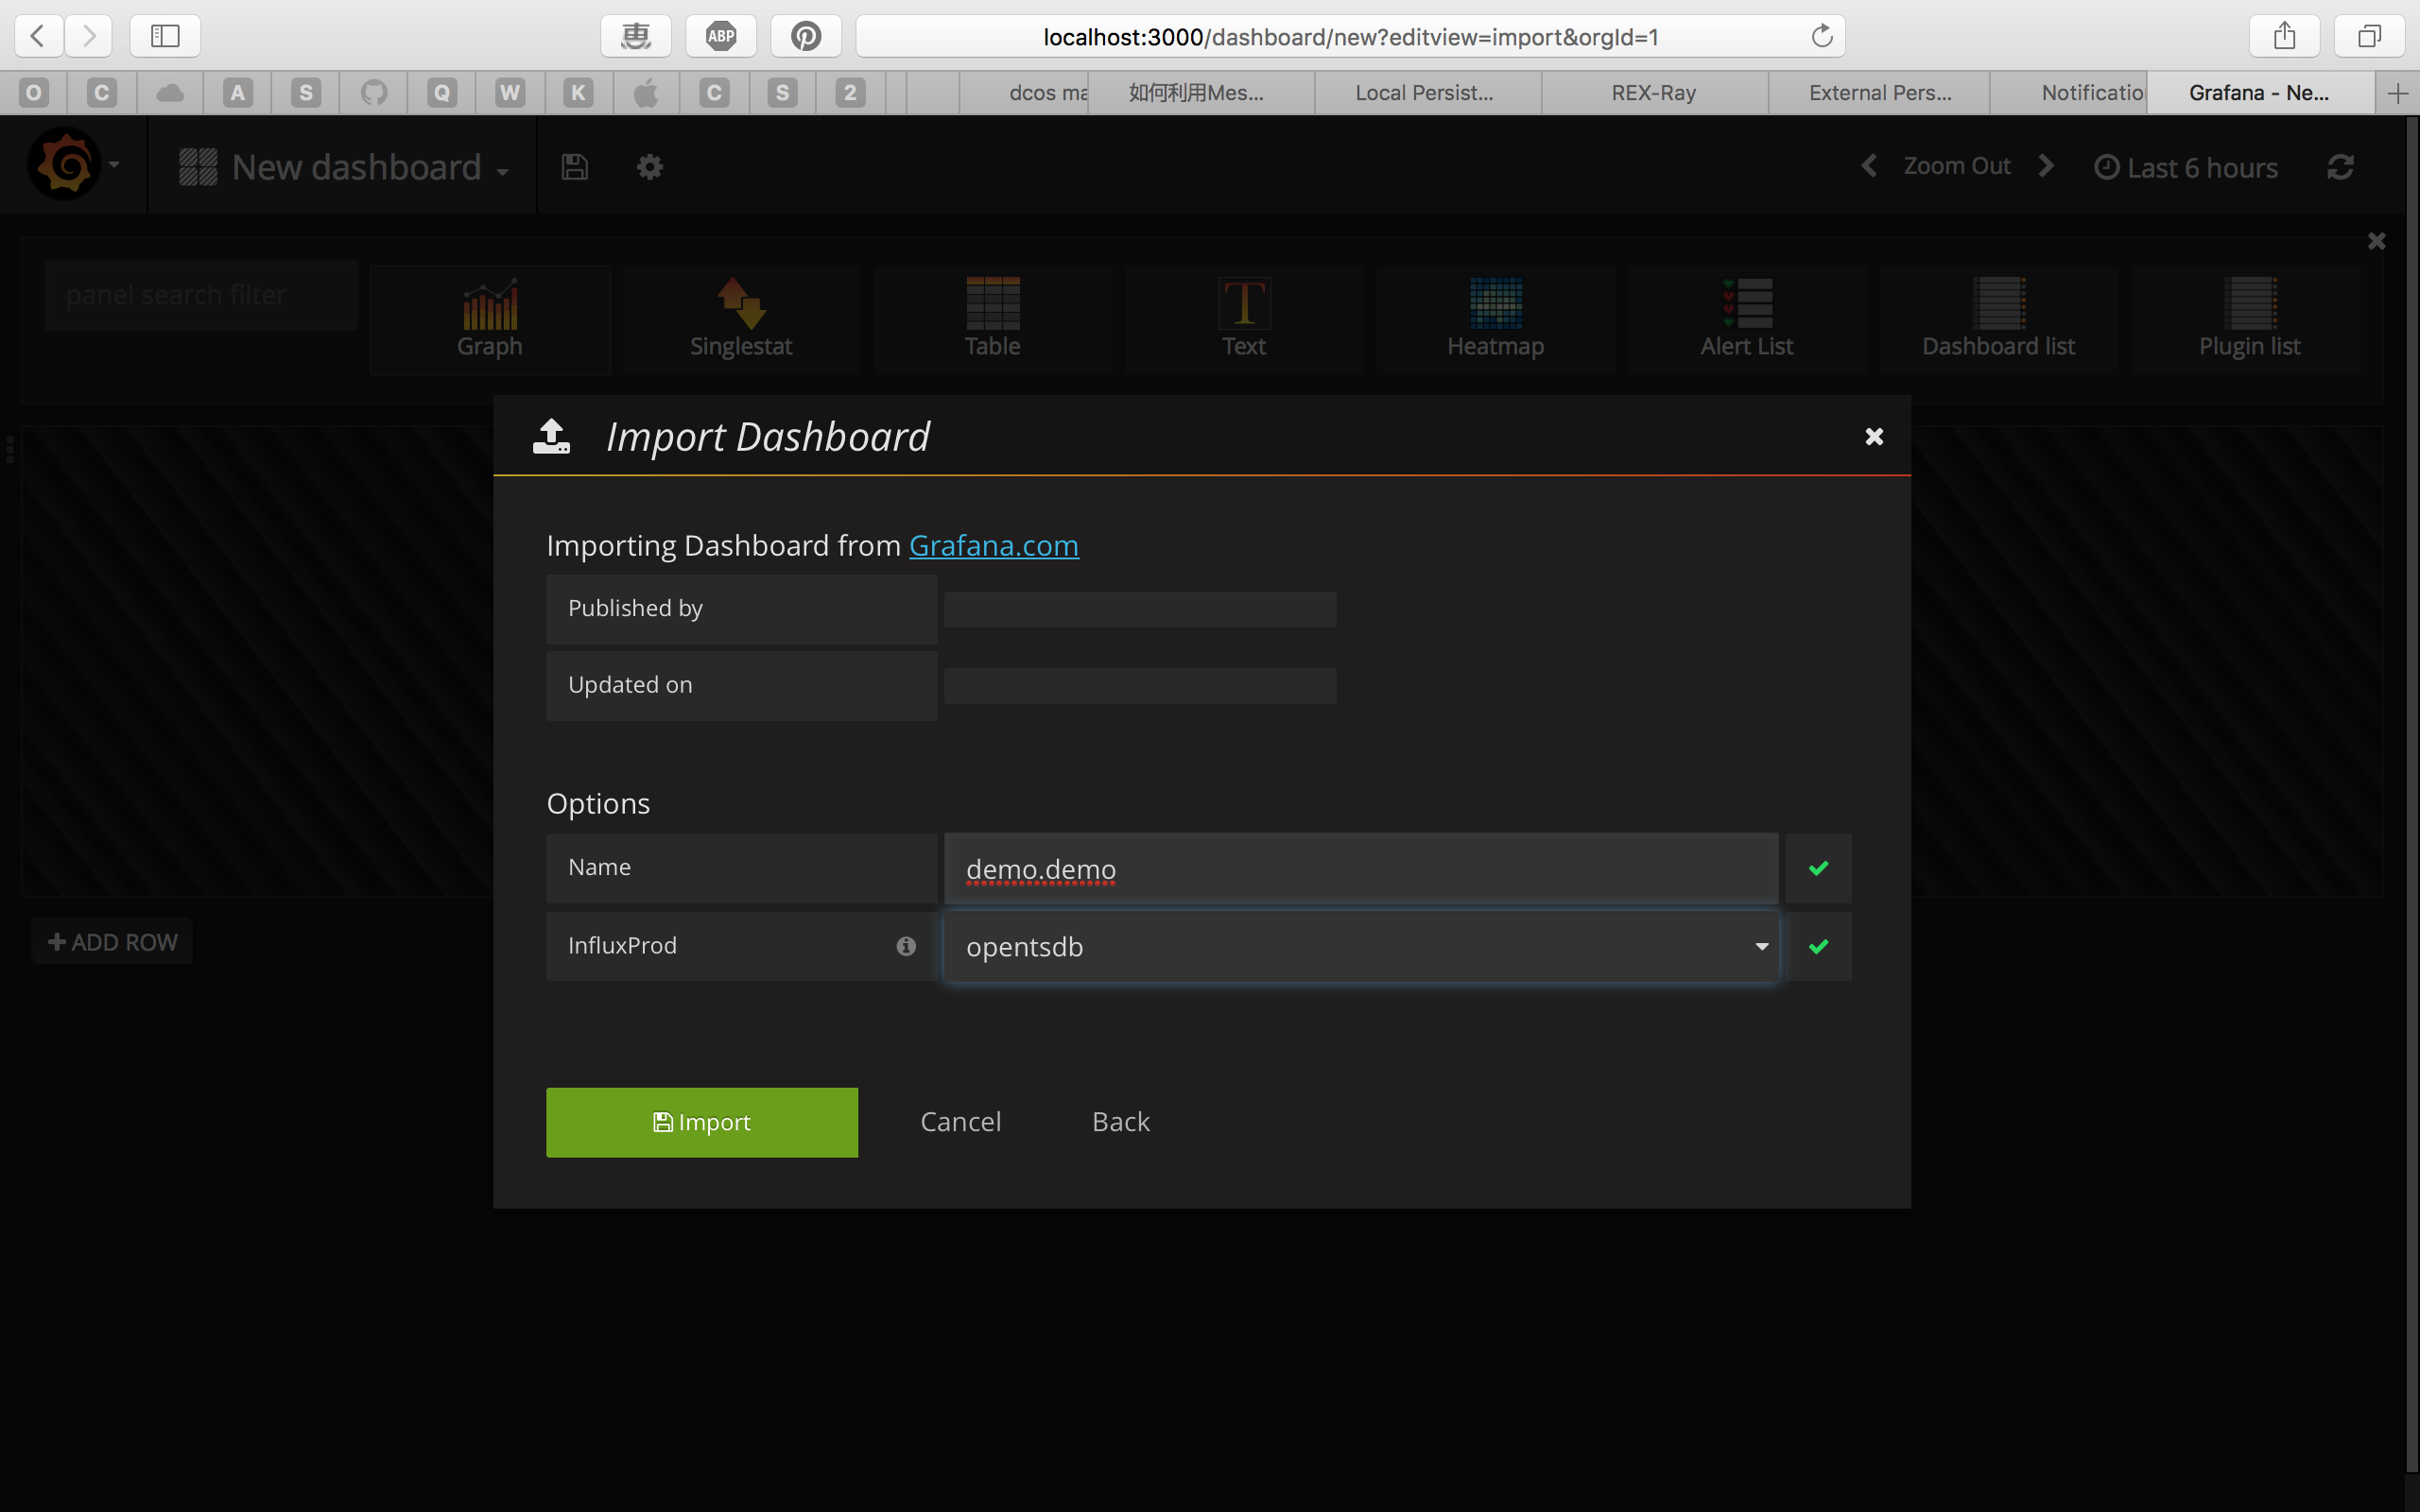Click the AdBlock Plus extension icon

(x=721, y=36)
